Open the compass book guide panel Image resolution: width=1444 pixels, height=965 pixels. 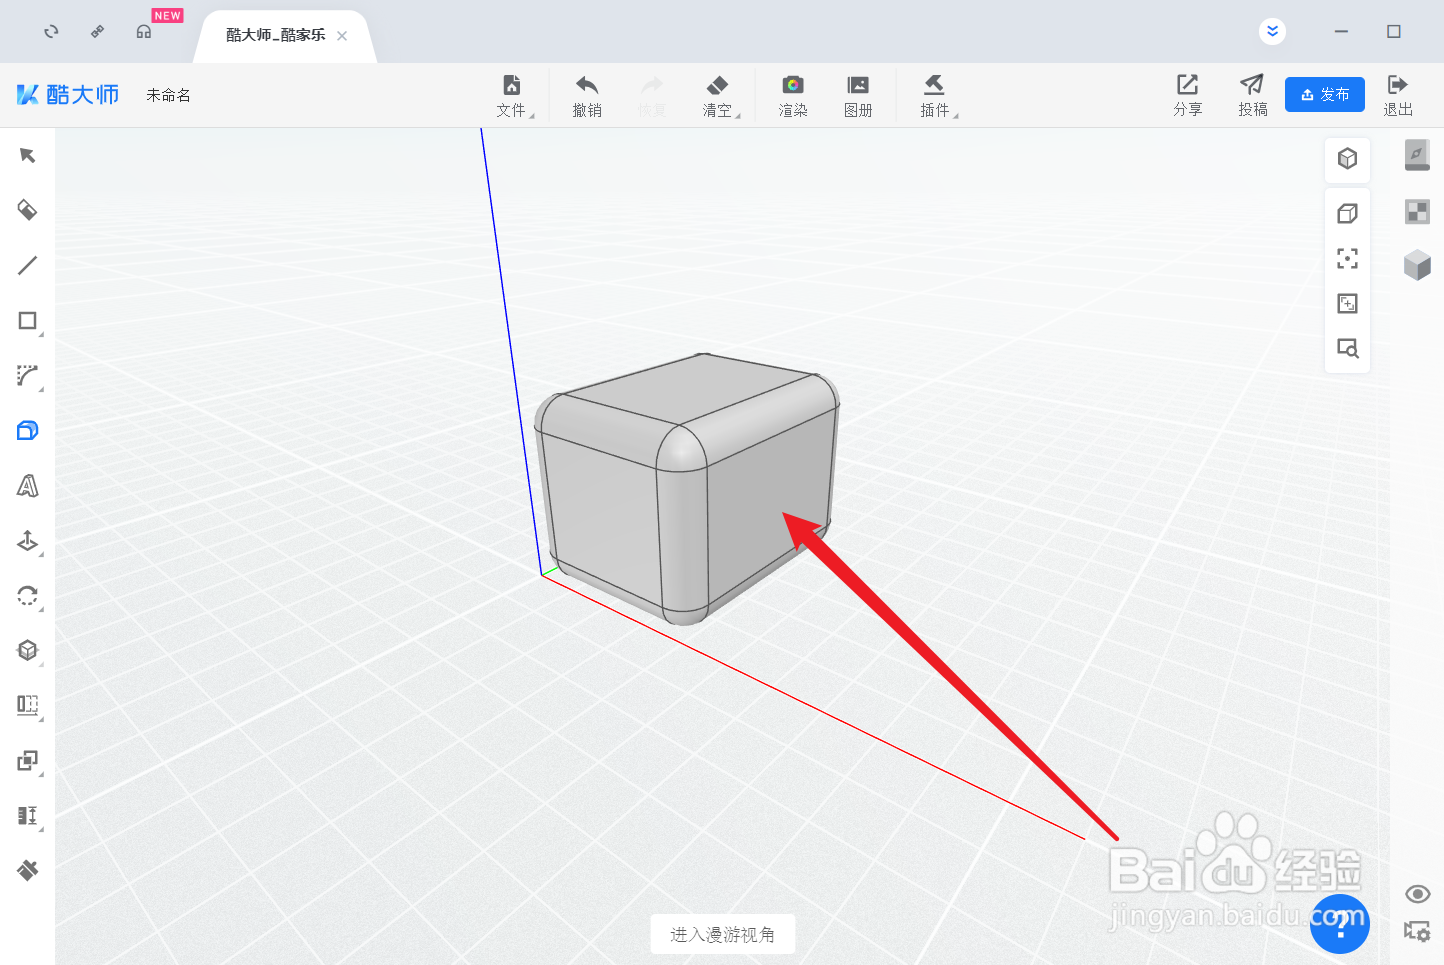point(1417,155)
